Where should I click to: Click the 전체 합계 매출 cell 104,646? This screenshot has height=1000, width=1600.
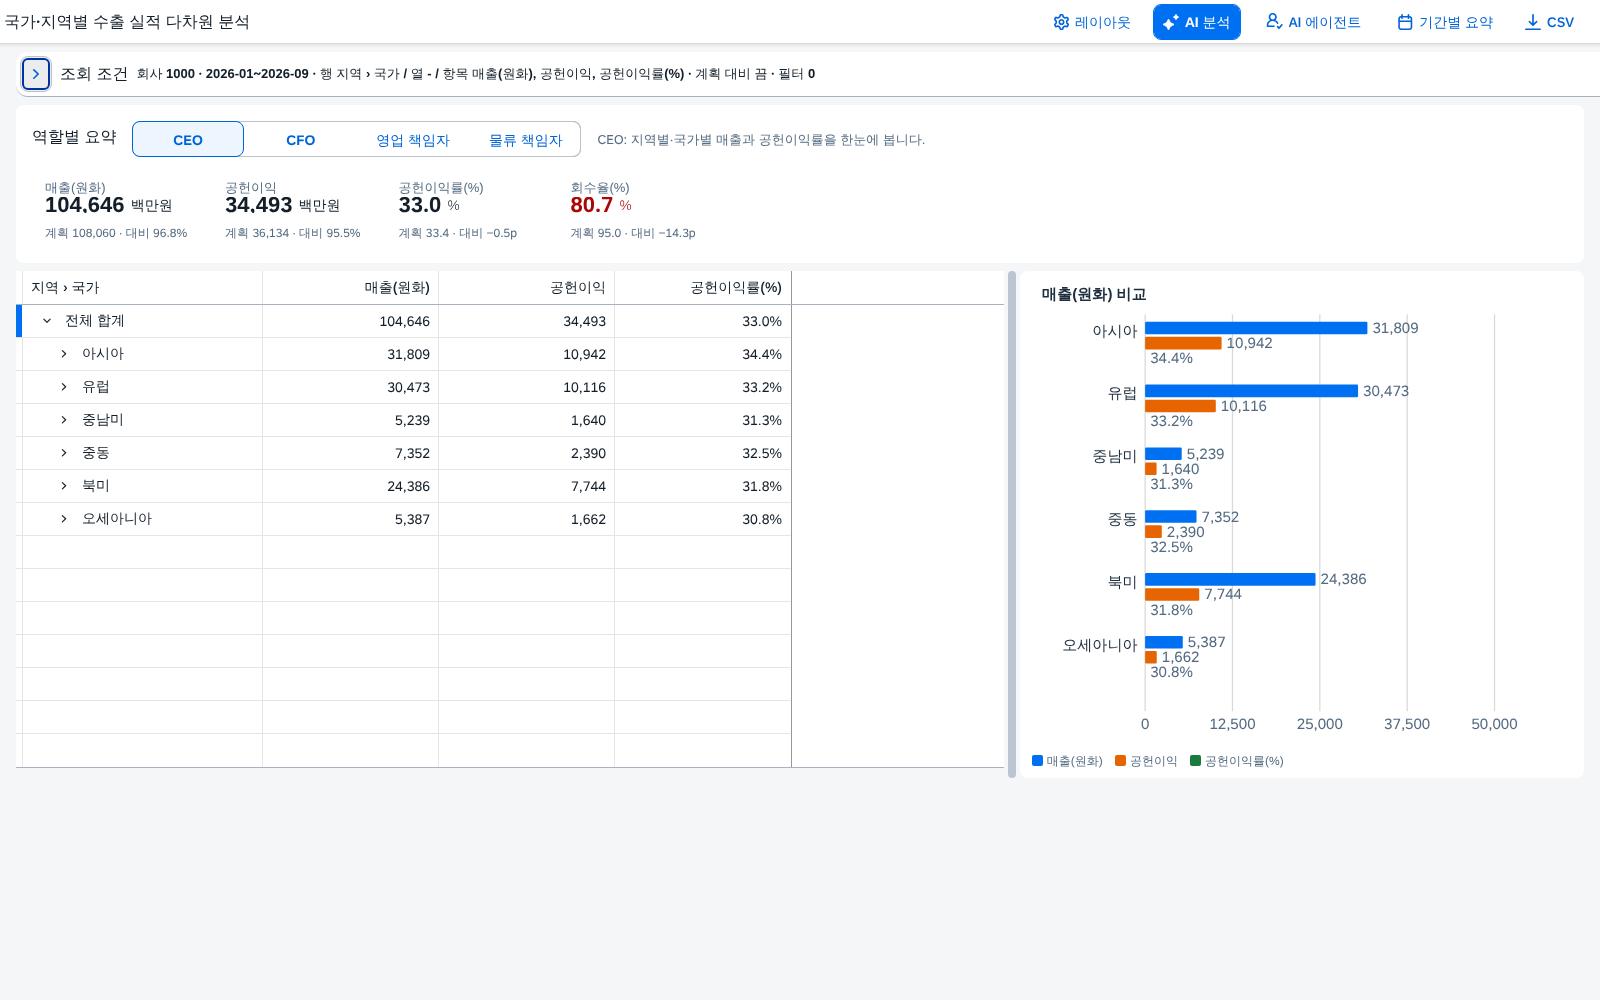click(351, 321)
